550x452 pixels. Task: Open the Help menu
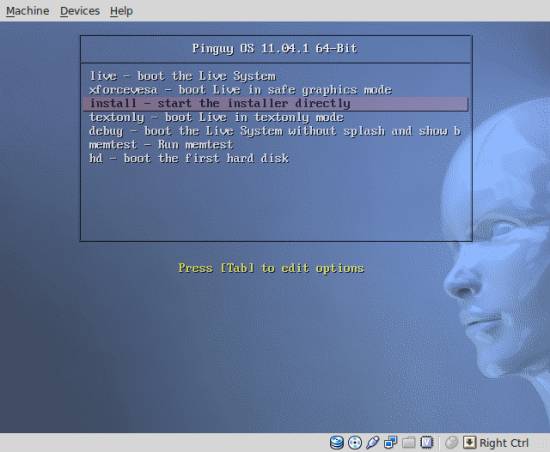121,11
